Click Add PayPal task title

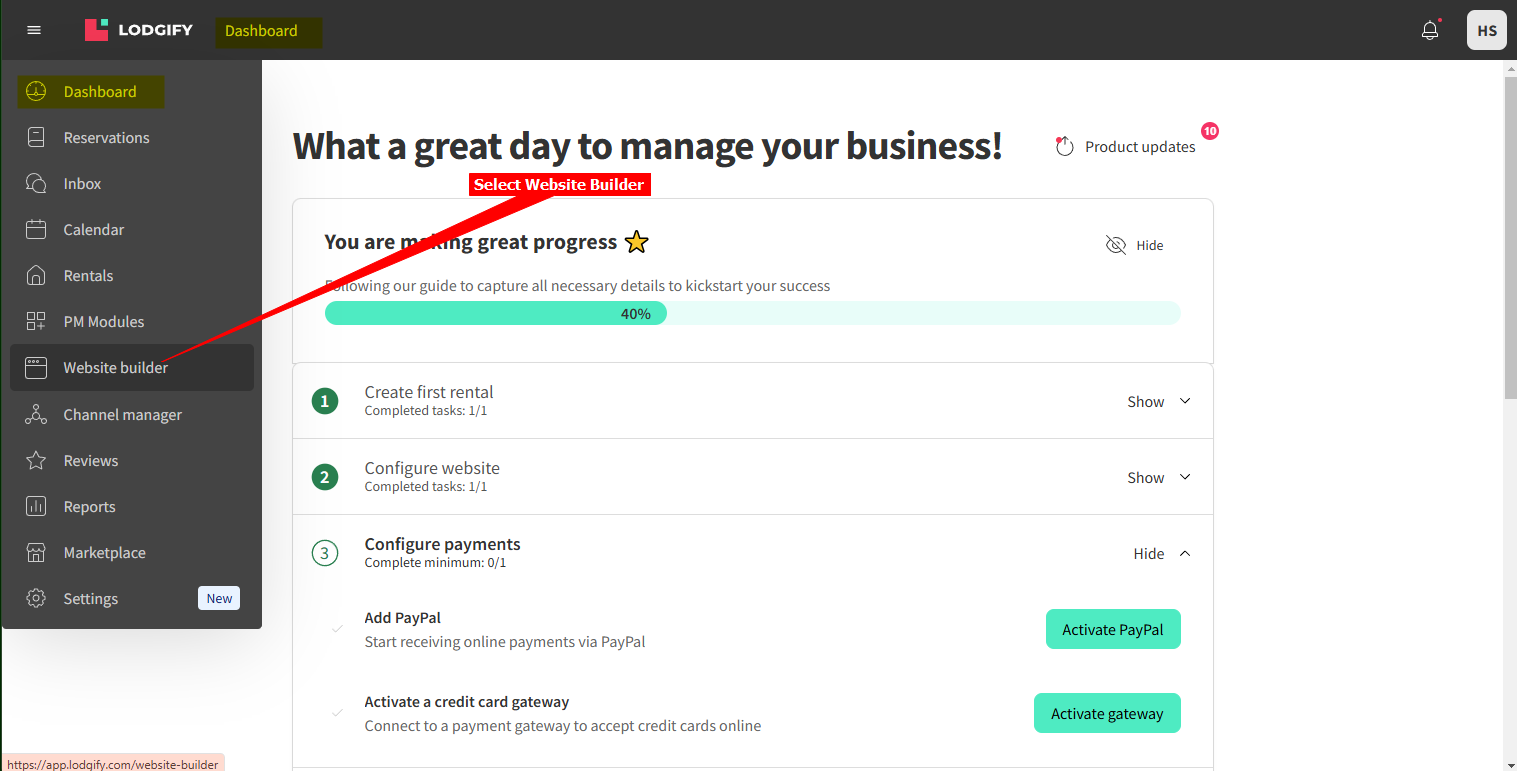point(402,618)
